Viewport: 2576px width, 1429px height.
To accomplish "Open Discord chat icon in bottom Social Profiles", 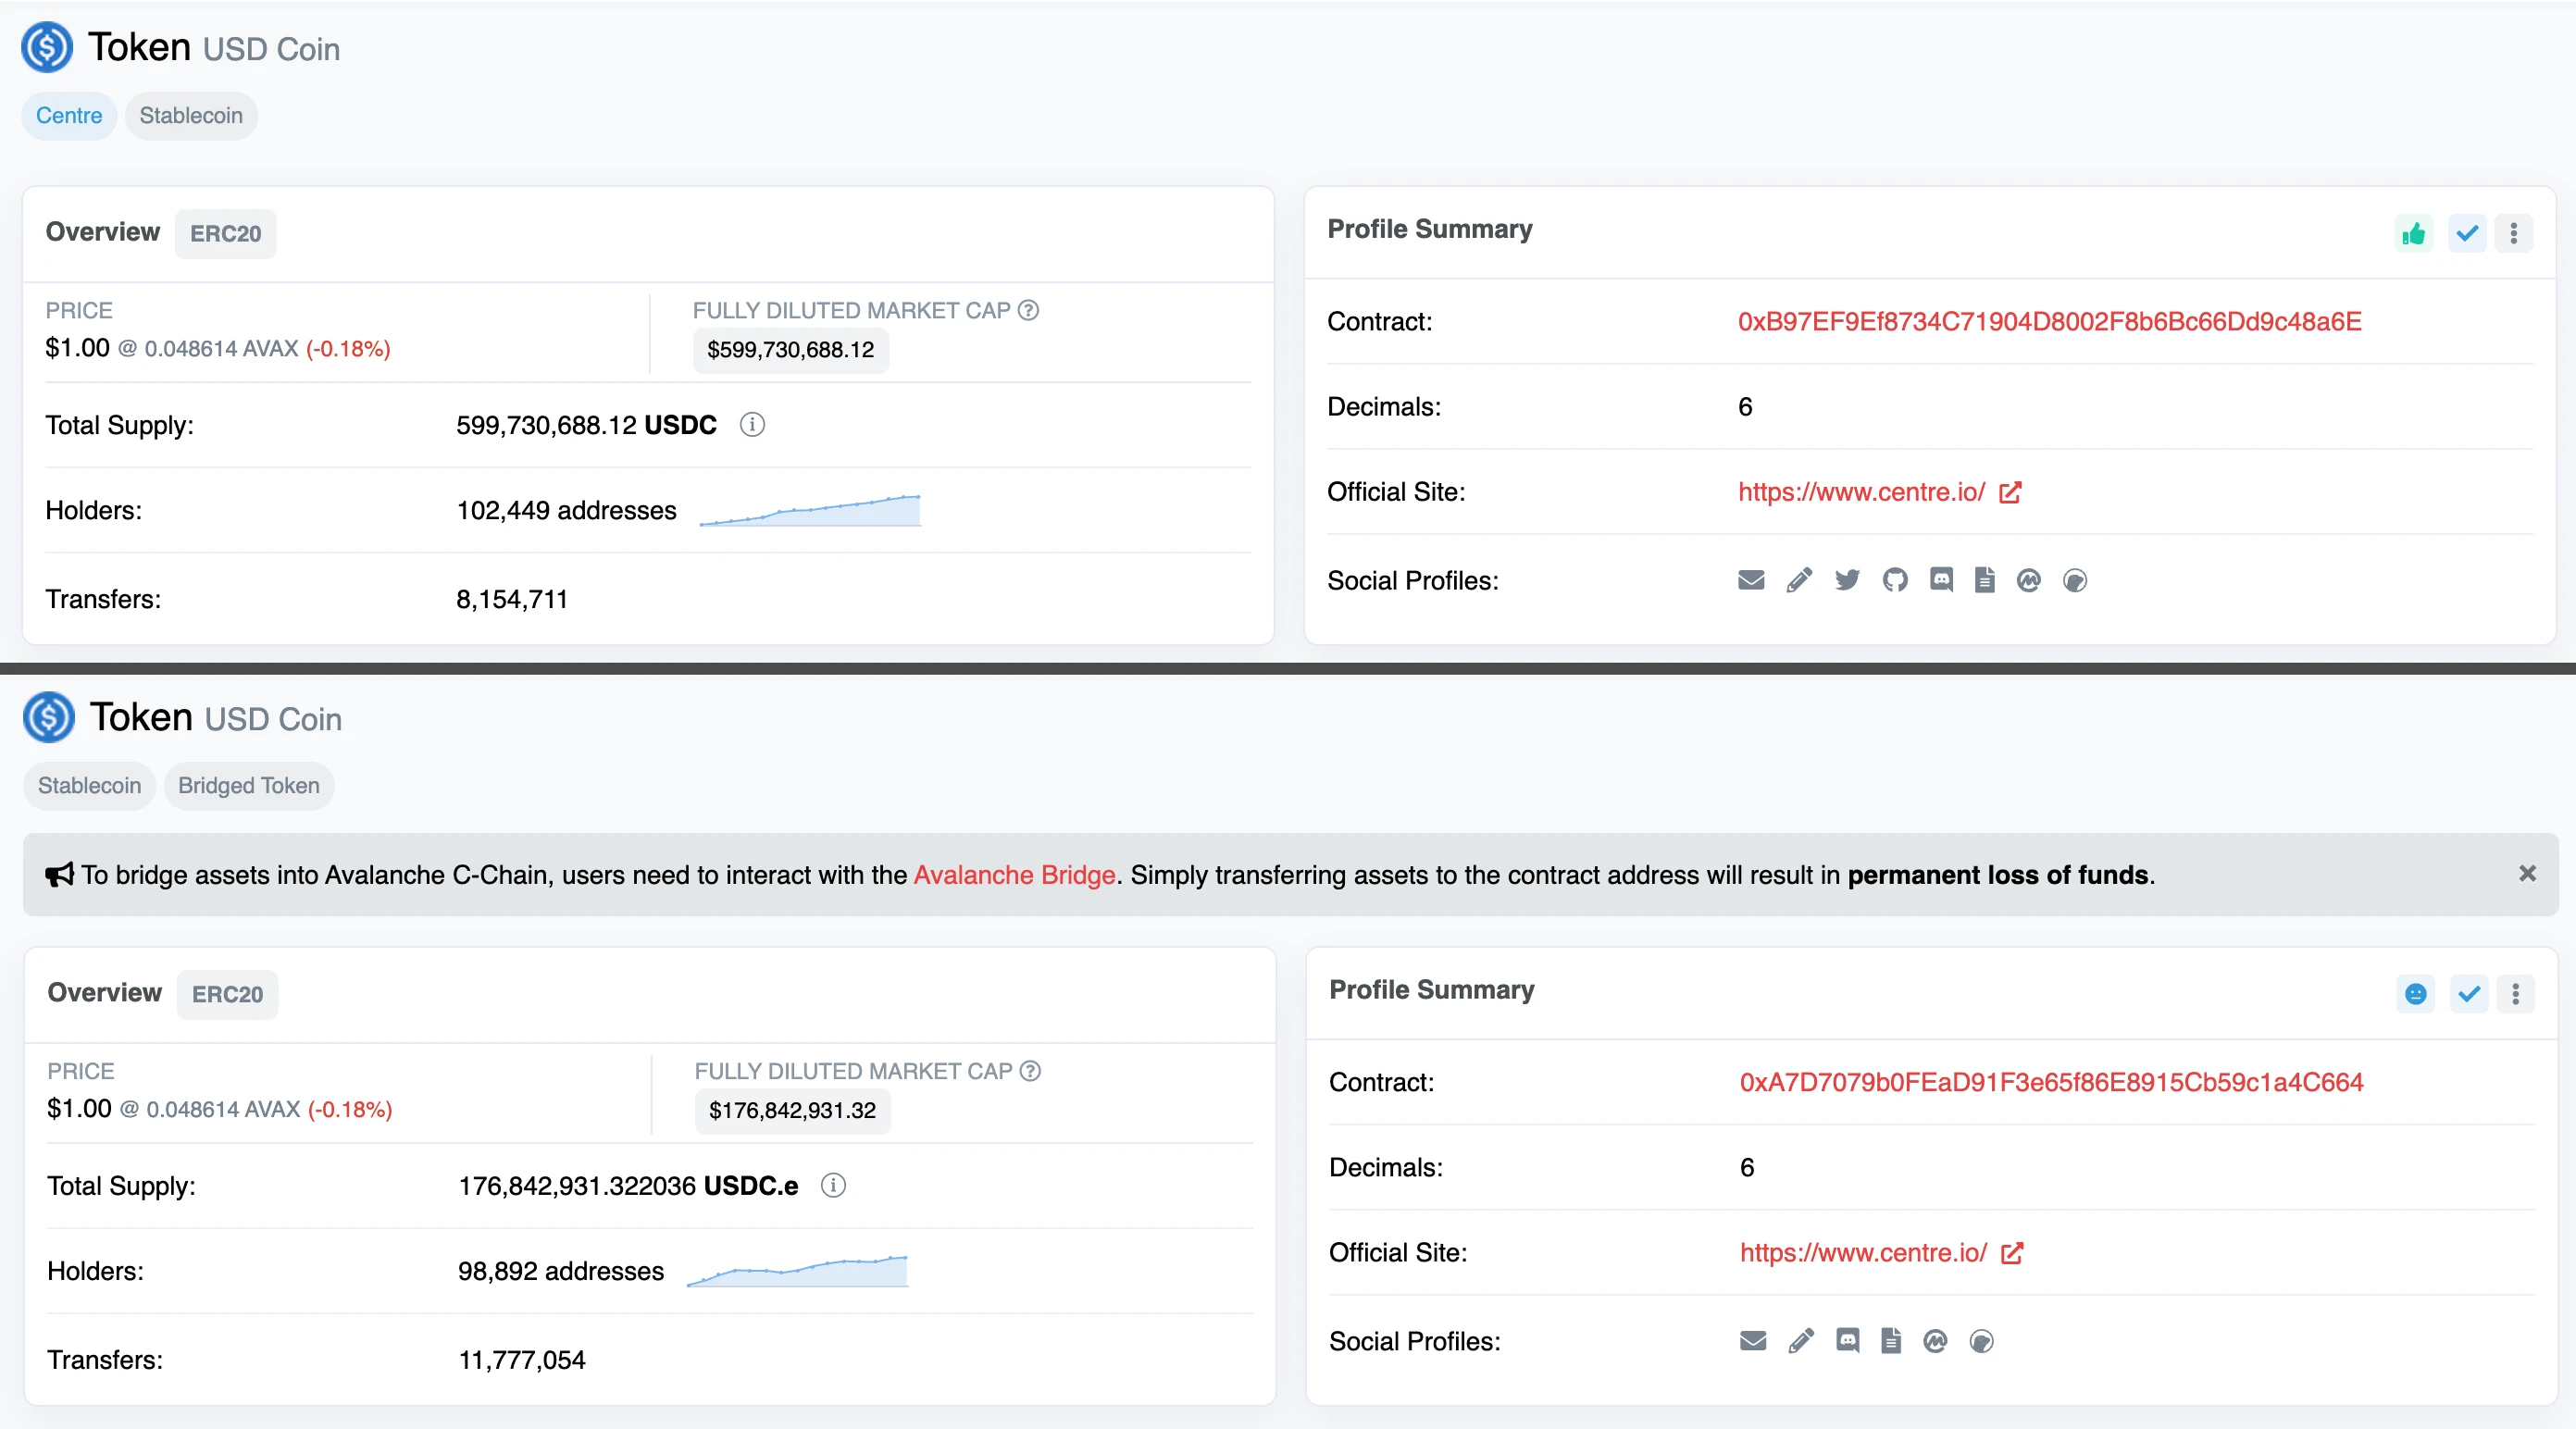I will click(x=1848, y=1341).
